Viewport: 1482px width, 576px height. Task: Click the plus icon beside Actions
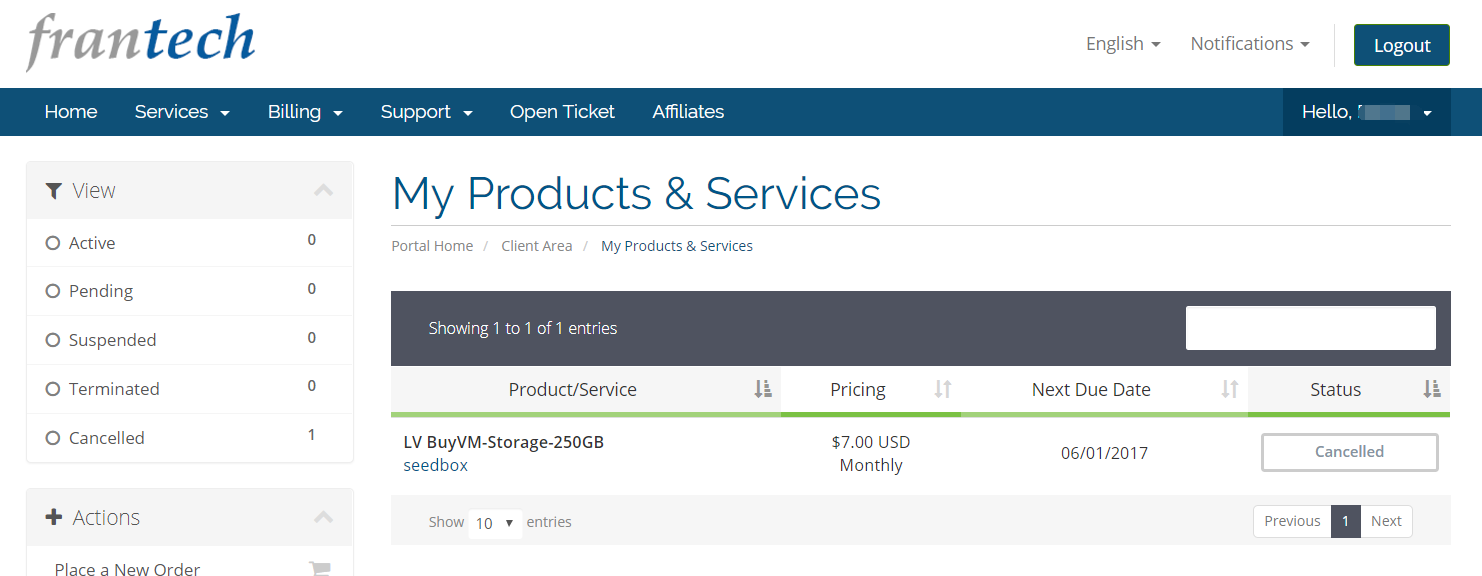pyautogui.click(x=54, y=517)
